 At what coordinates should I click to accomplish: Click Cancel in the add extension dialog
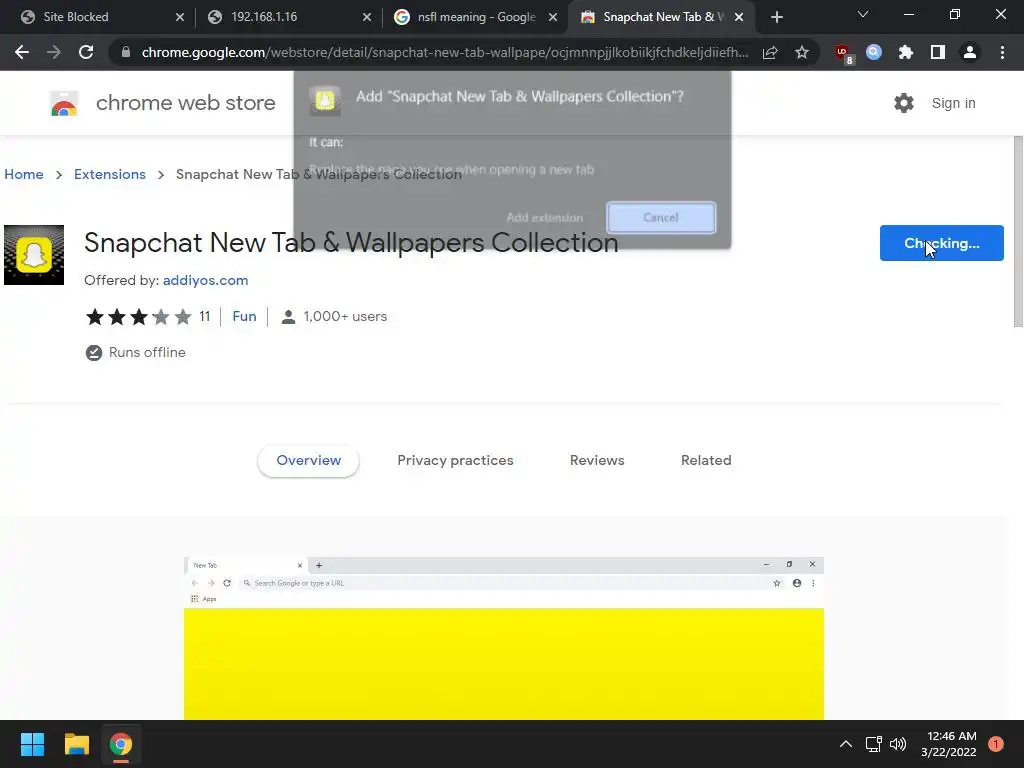(661, 217)
